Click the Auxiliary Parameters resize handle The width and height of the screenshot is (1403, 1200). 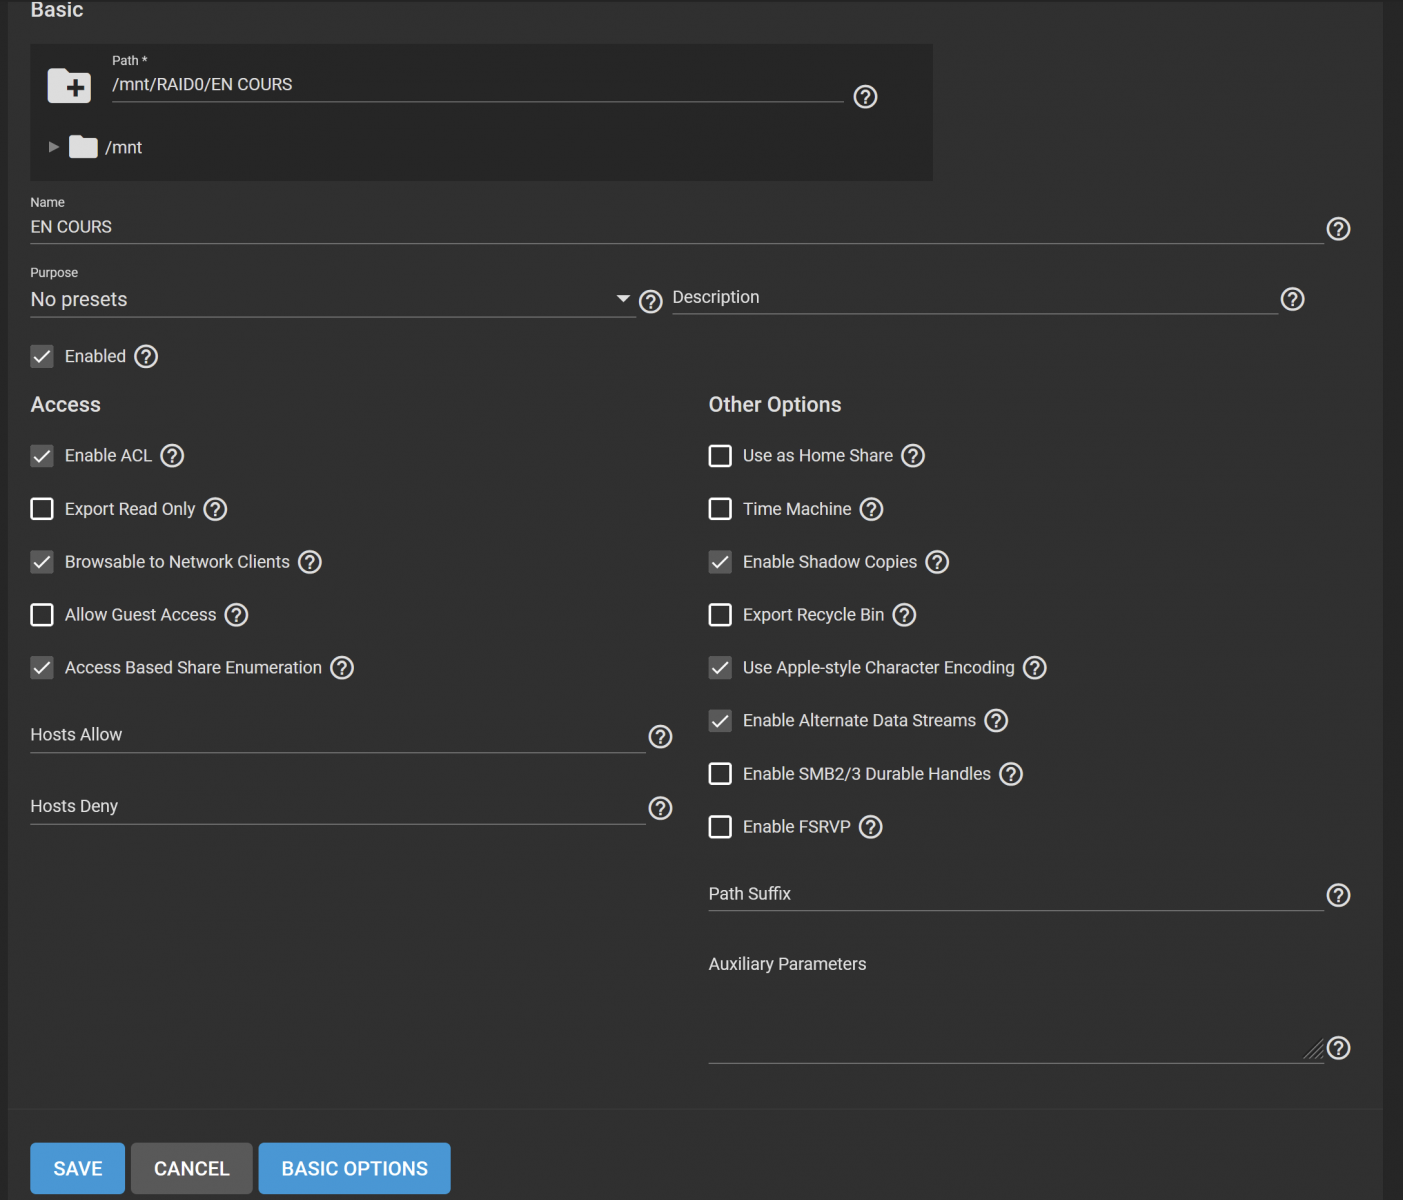[x=1313, y=1049]
